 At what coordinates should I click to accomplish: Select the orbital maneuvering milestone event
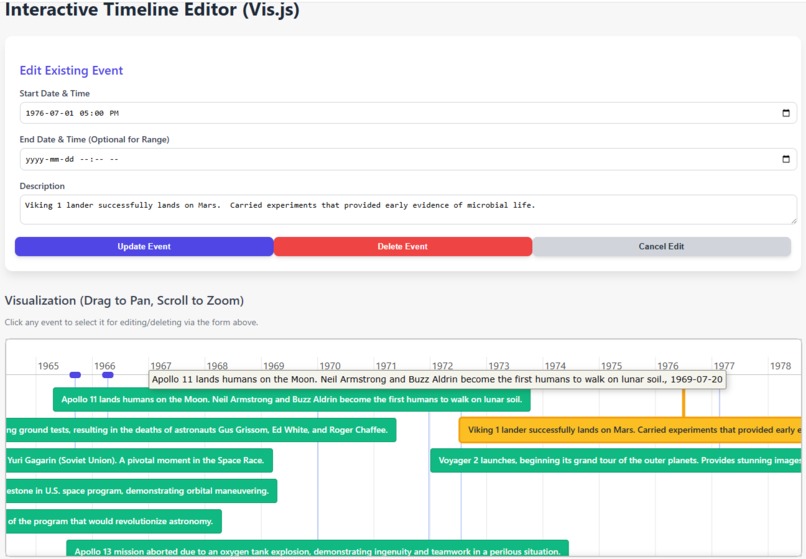(x=141, y=491)
